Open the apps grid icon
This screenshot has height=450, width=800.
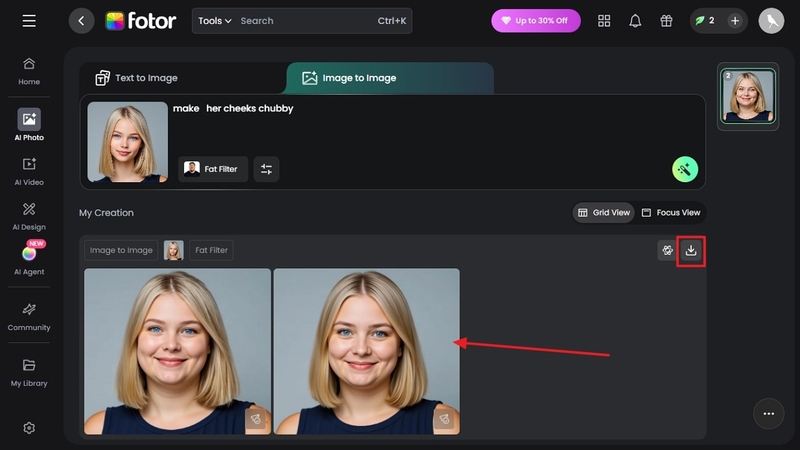click(x=604, y=21)
